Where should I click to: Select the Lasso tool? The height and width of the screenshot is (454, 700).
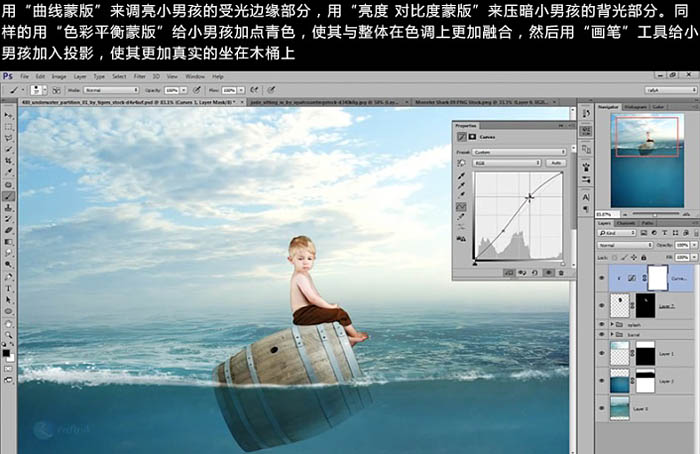coord(8,138)
